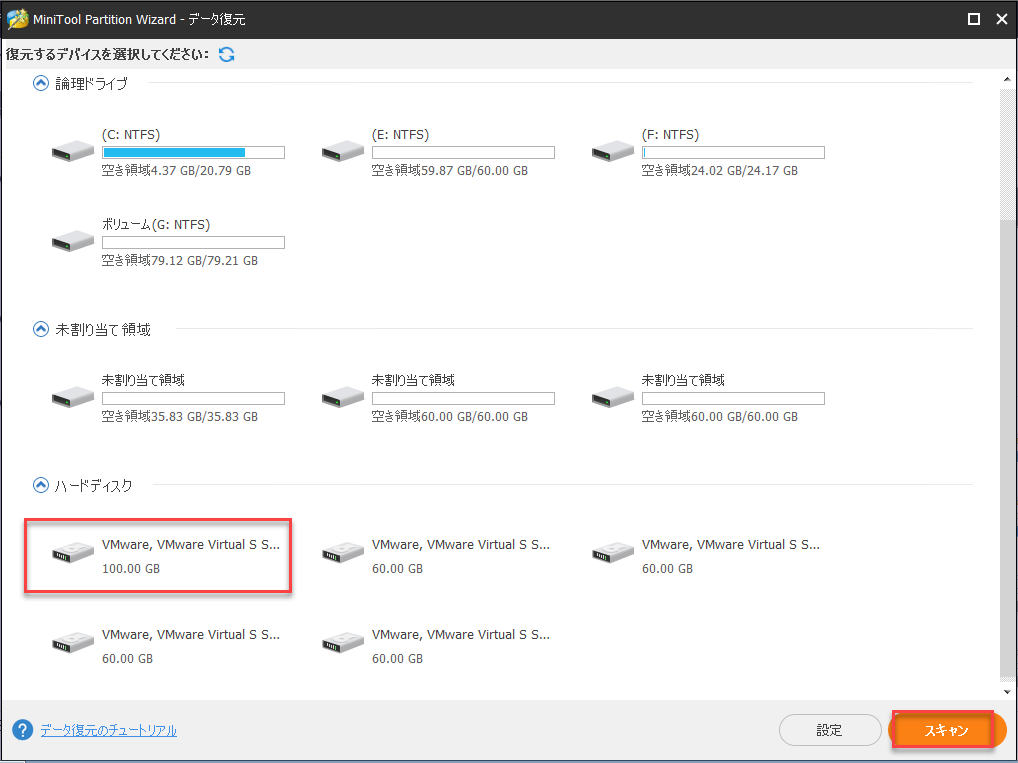
Task: Click the help question mark icon
Action: tap(23, 731)
